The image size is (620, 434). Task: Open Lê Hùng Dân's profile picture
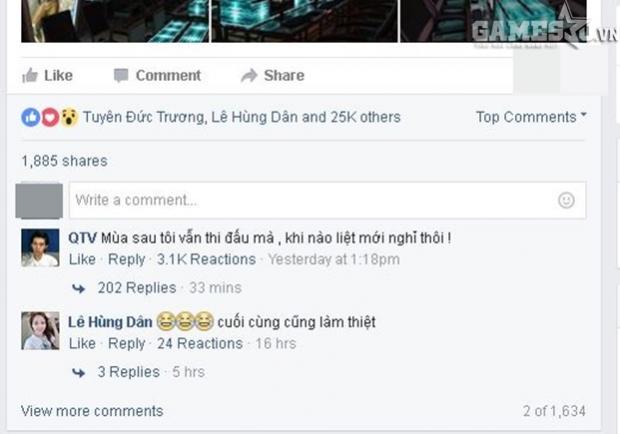click(40, 331)
